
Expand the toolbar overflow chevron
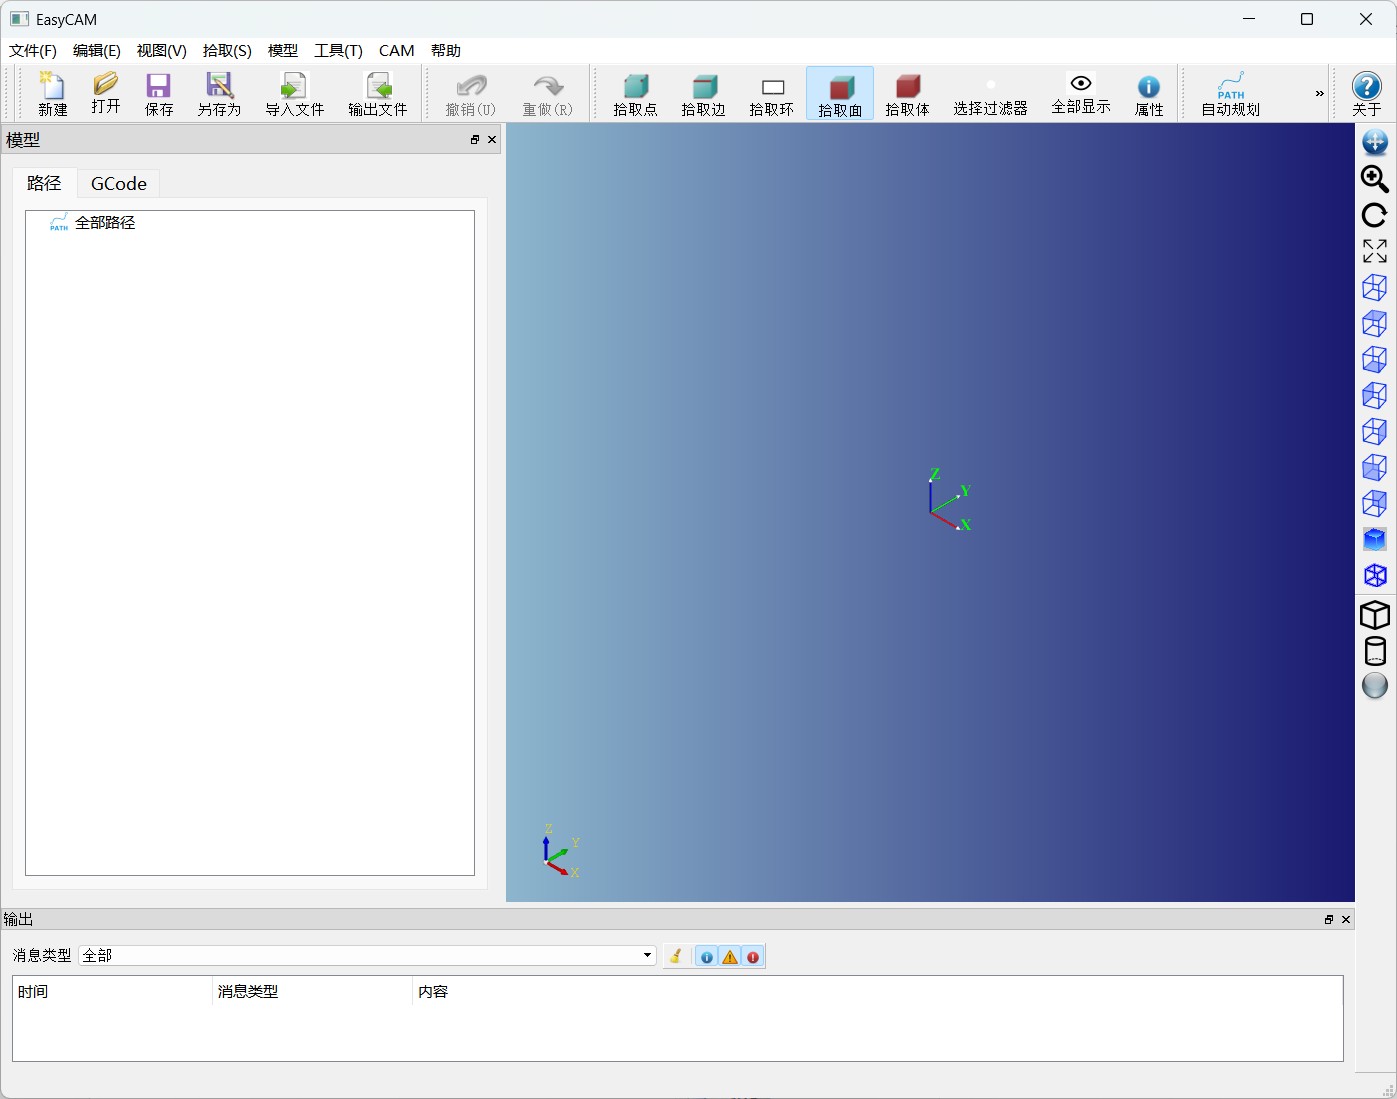click(x=1319, y=94)
